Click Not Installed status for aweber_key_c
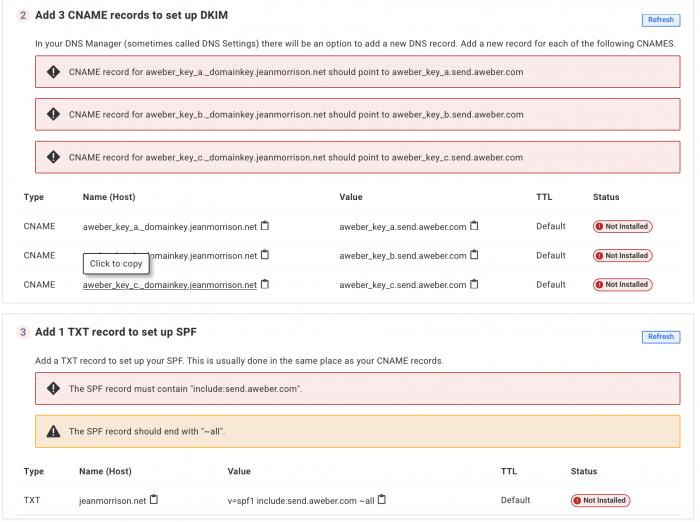The height and width of the screenshot is (522, 700). click(623, 284)
